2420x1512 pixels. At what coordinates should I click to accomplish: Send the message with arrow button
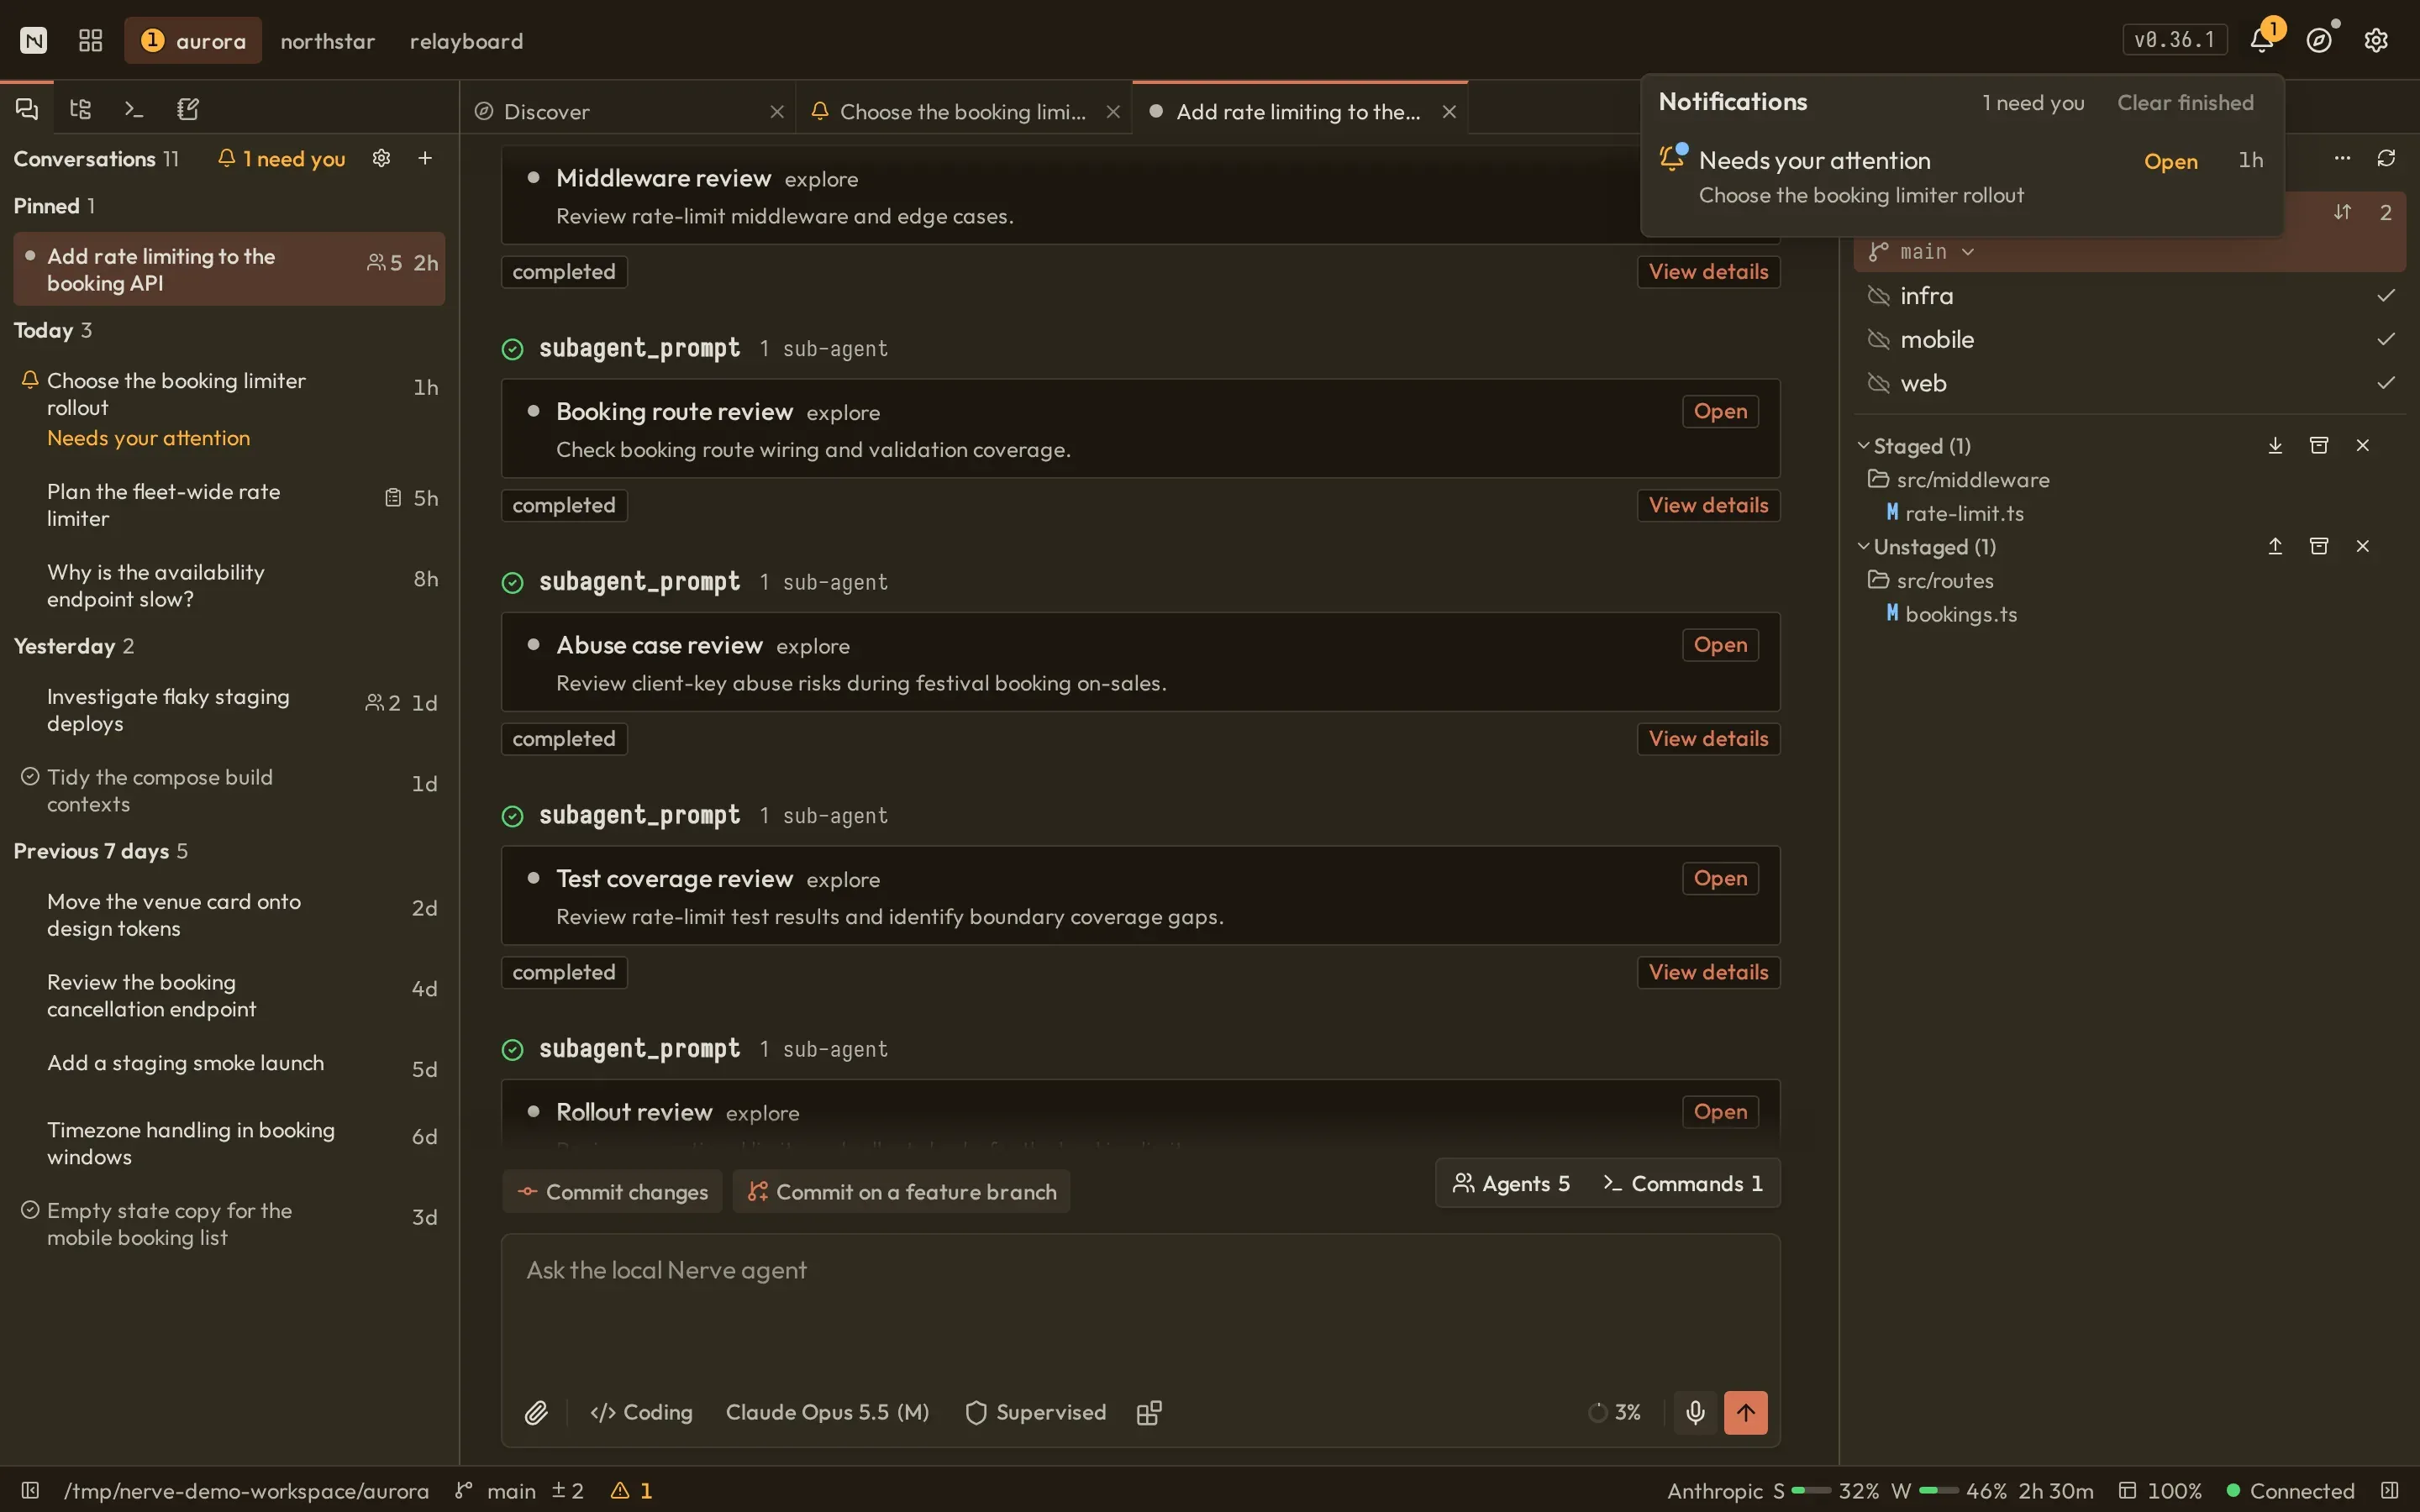pyautogui.click(x=1746, y=1412)
